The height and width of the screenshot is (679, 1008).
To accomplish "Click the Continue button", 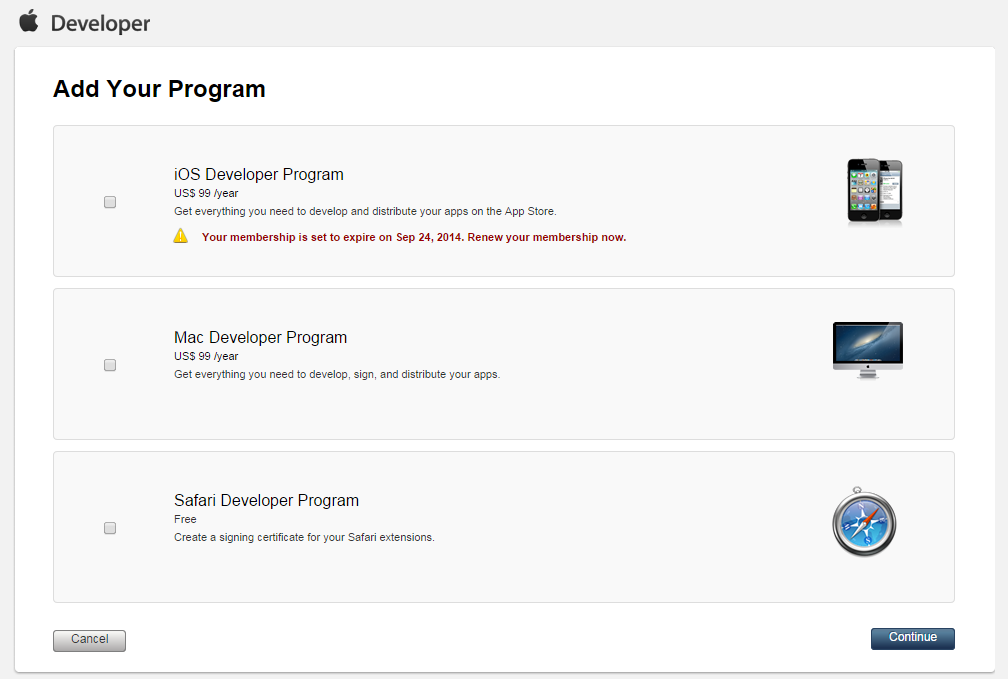I will [x=912, y=638].
